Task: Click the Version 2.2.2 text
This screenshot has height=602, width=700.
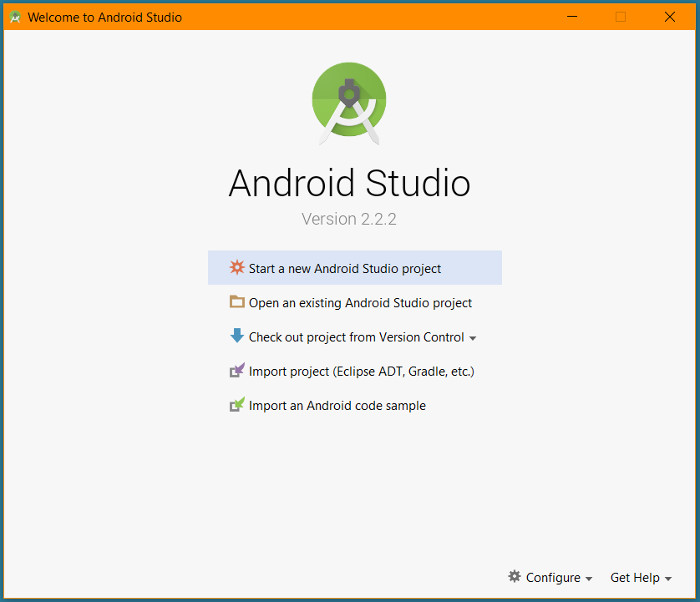Action: 349,219
